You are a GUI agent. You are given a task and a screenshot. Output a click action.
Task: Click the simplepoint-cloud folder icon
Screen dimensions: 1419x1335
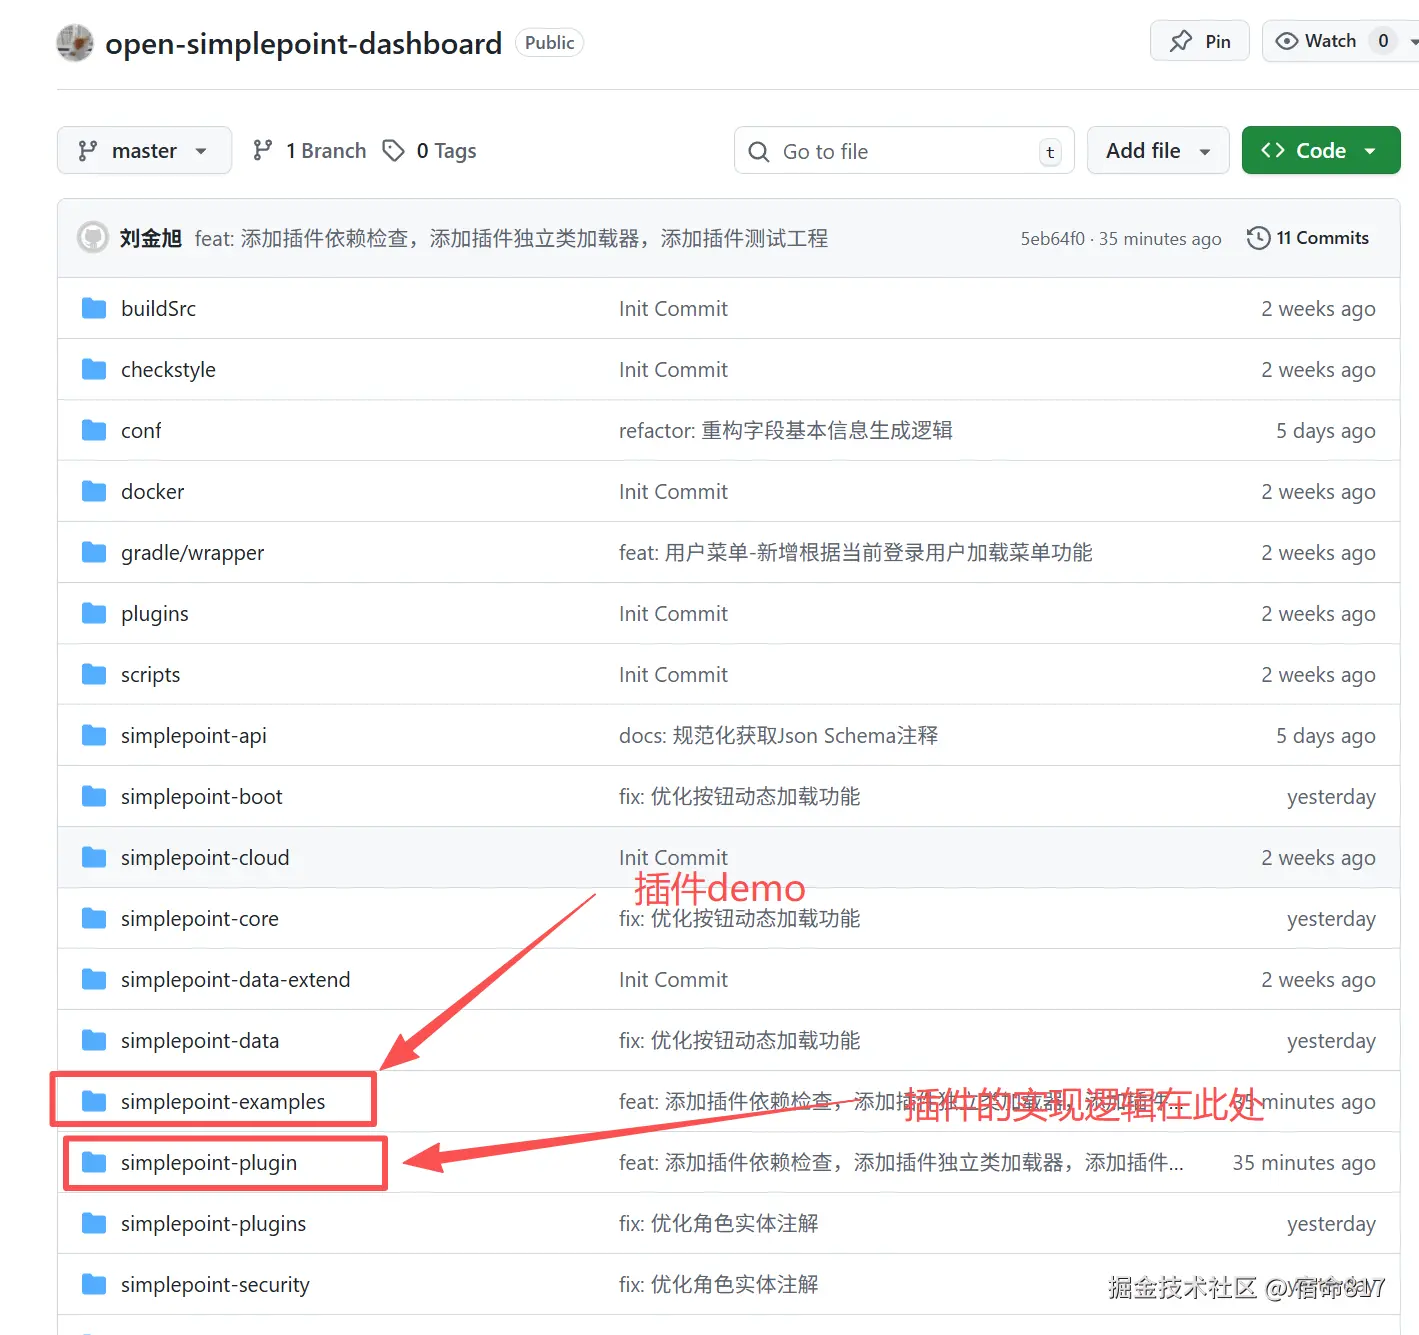(x=94, y=857)
